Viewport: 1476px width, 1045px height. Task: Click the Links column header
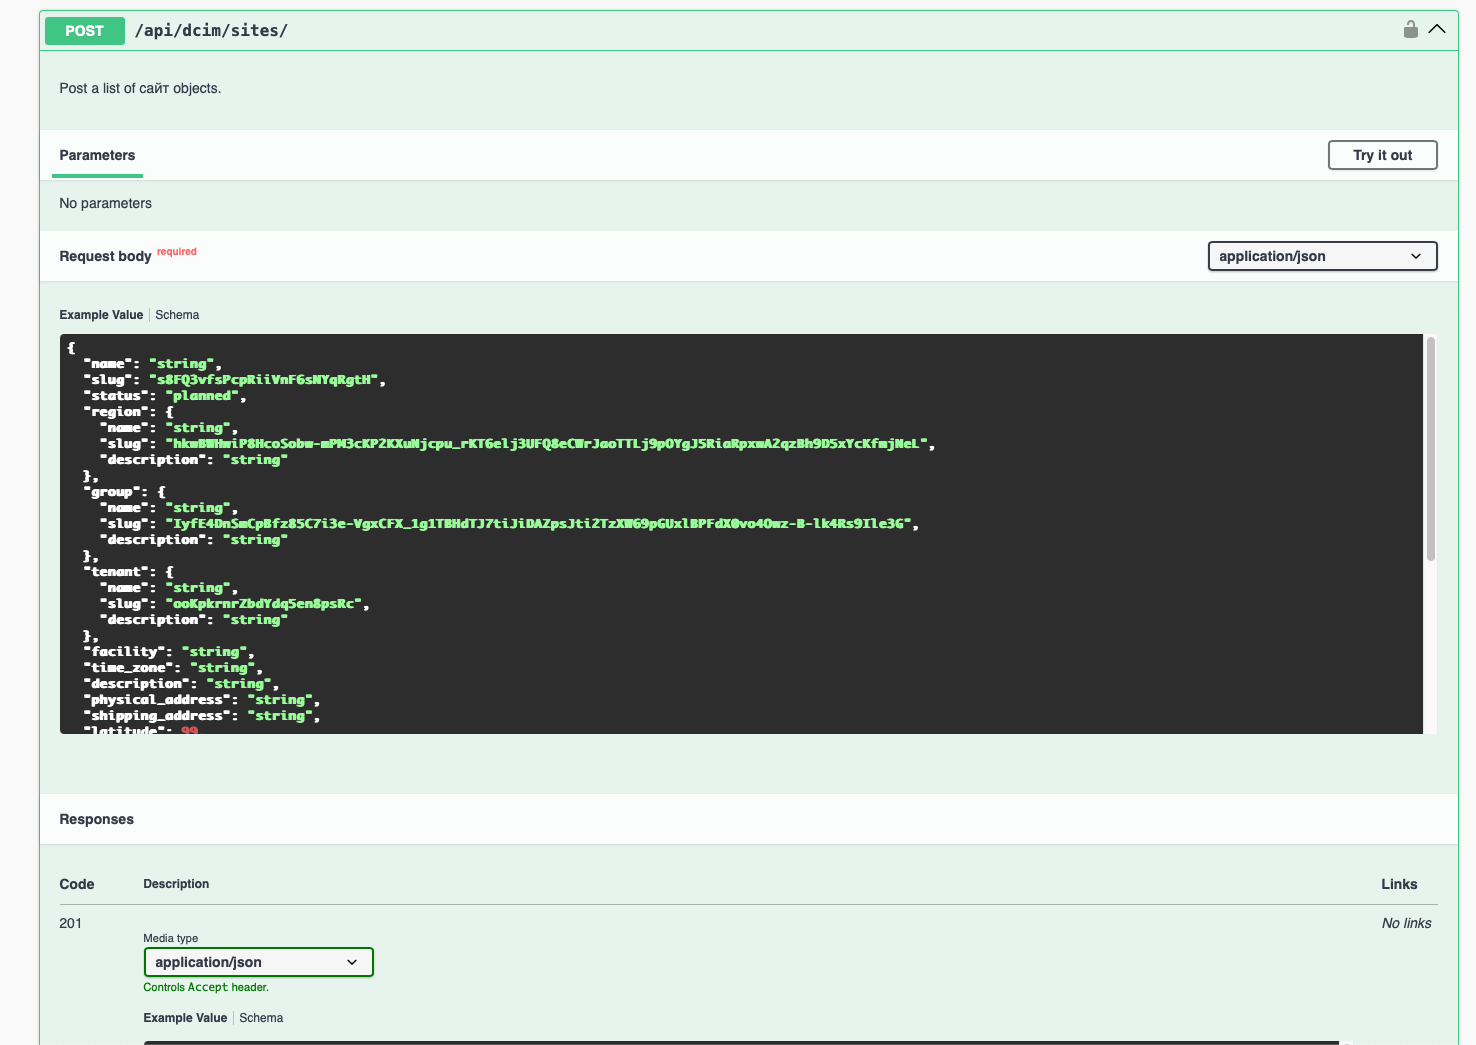(x=1399, y=884)
